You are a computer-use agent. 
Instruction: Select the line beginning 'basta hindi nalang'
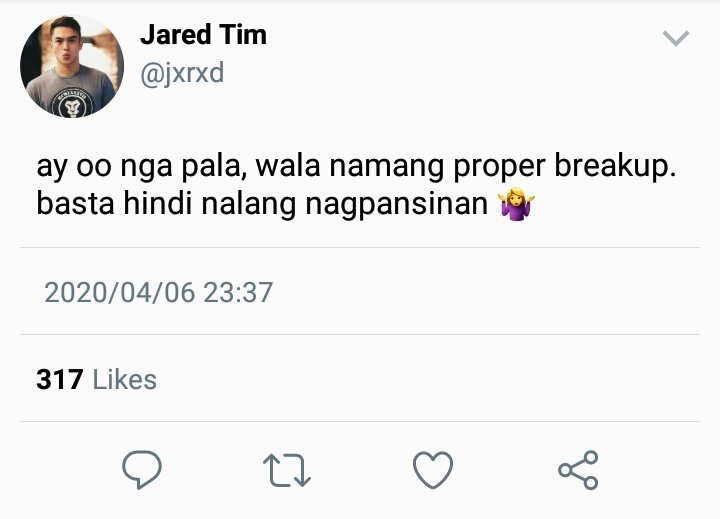point(286,204)
